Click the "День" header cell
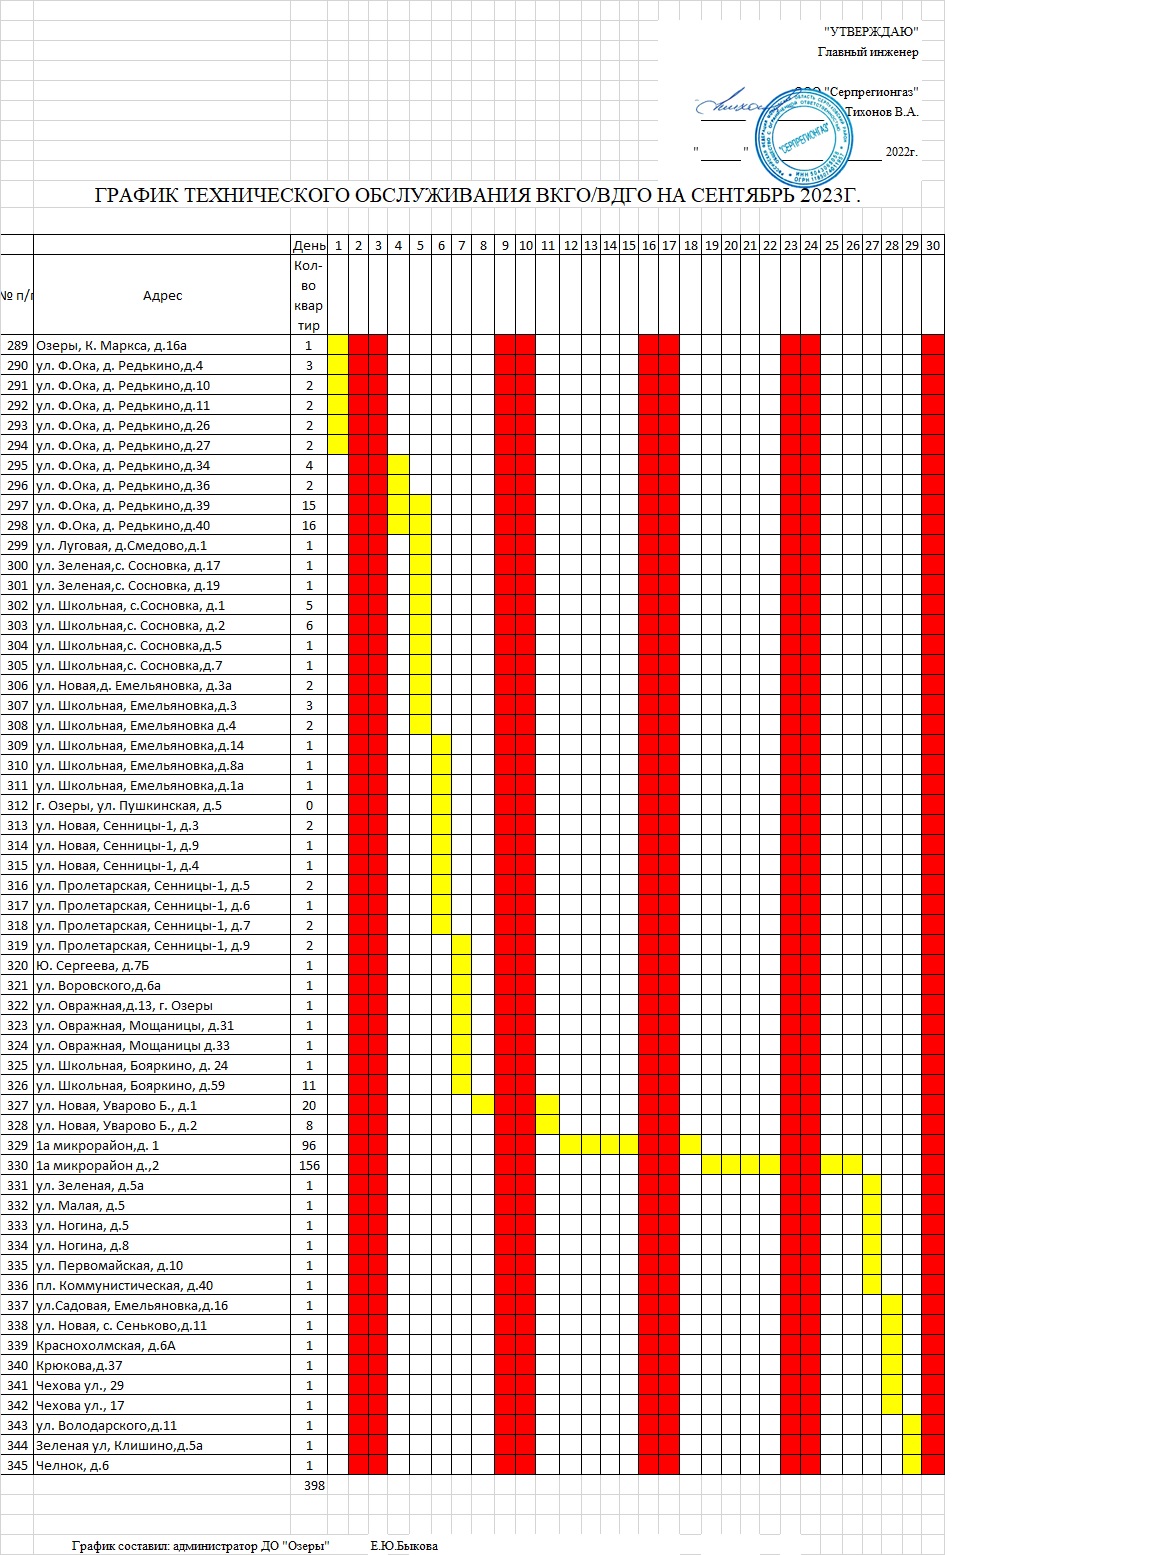The width and height of the screenshot is (1152, 1555). (x=309, y=245)
